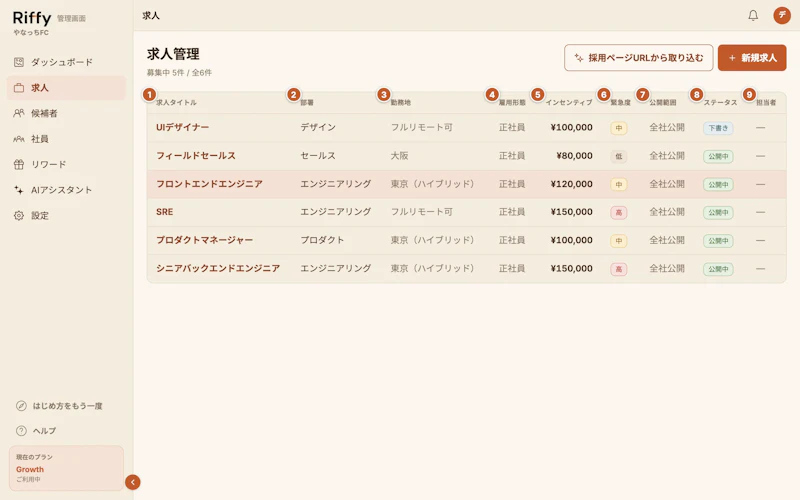The height and width of the screenshot is (500, 800).
Task: Click the ステータス column header
Action: (x=720, y=103)
